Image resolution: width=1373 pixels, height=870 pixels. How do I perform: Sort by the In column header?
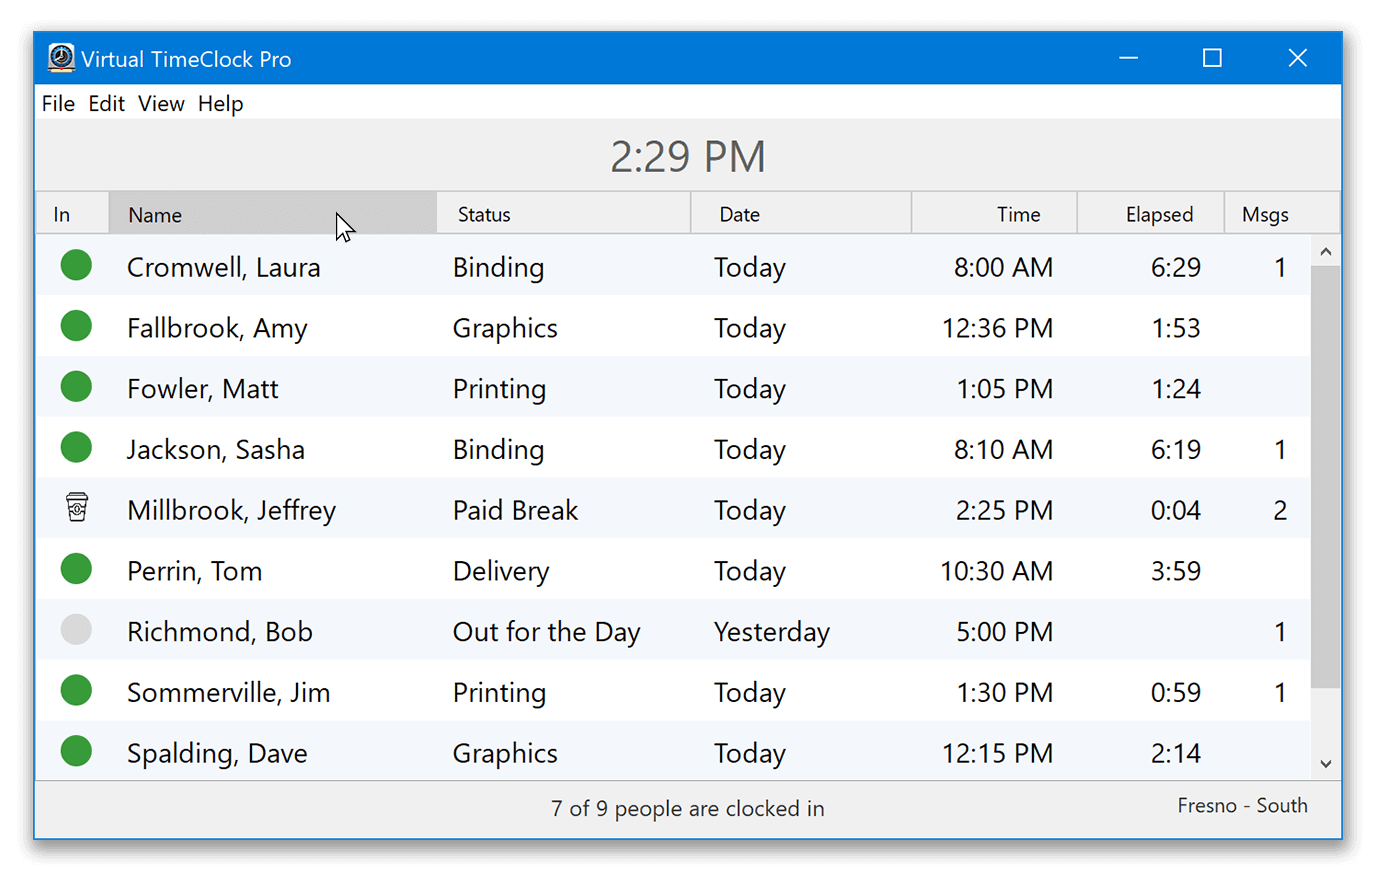pos(72,214)
